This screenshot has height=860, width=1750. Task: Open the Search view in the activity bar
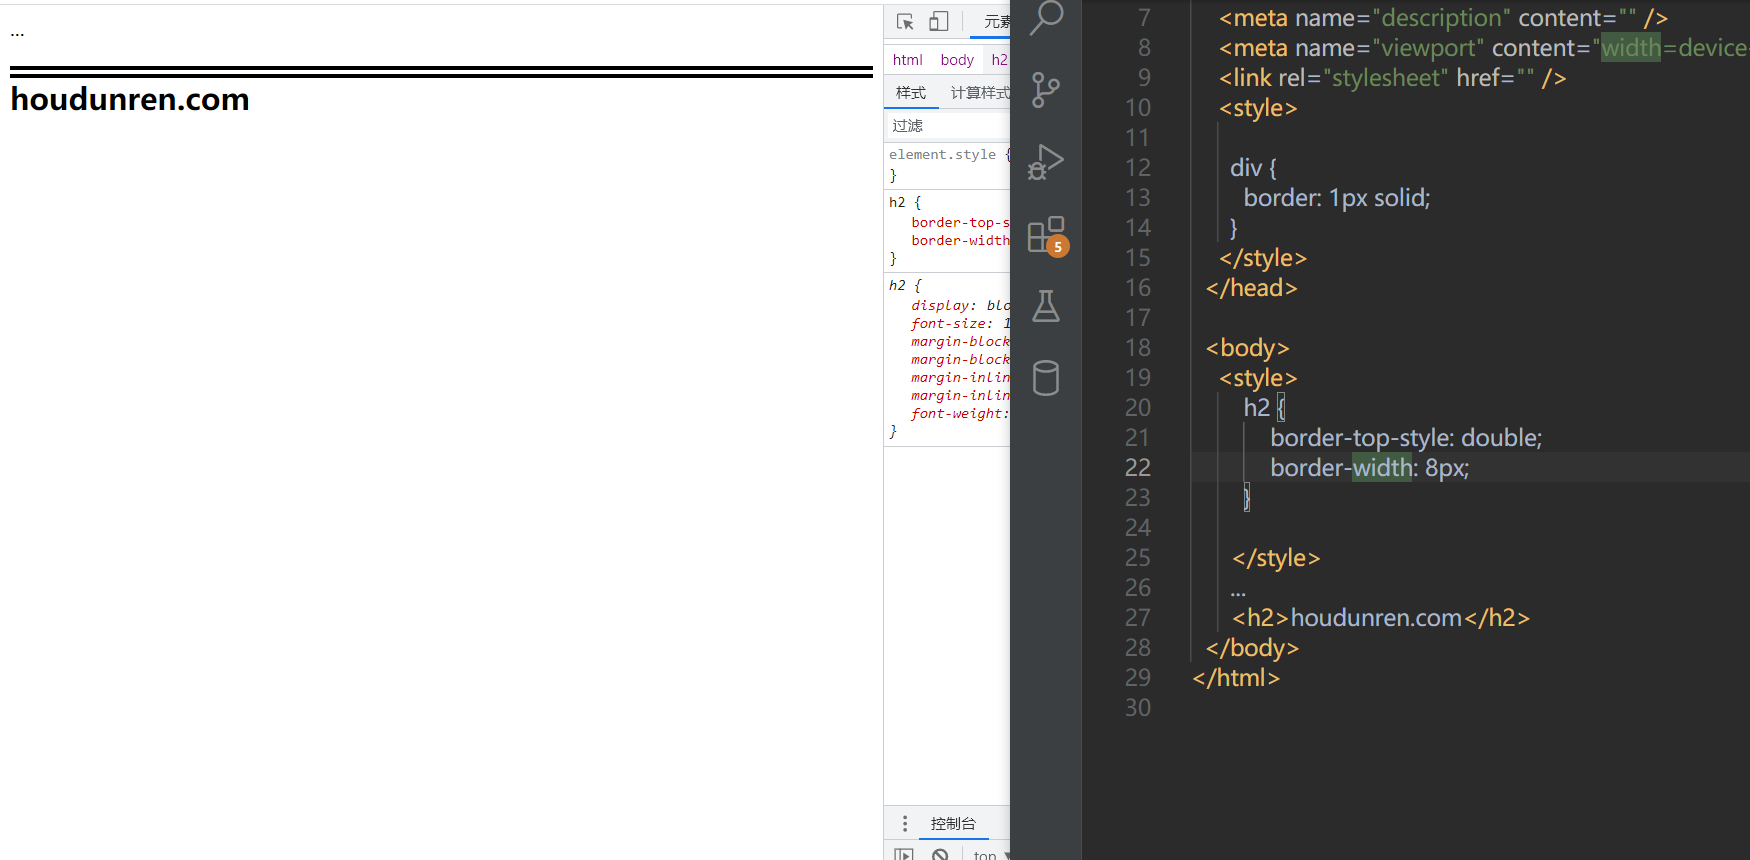click(1046, 17)
